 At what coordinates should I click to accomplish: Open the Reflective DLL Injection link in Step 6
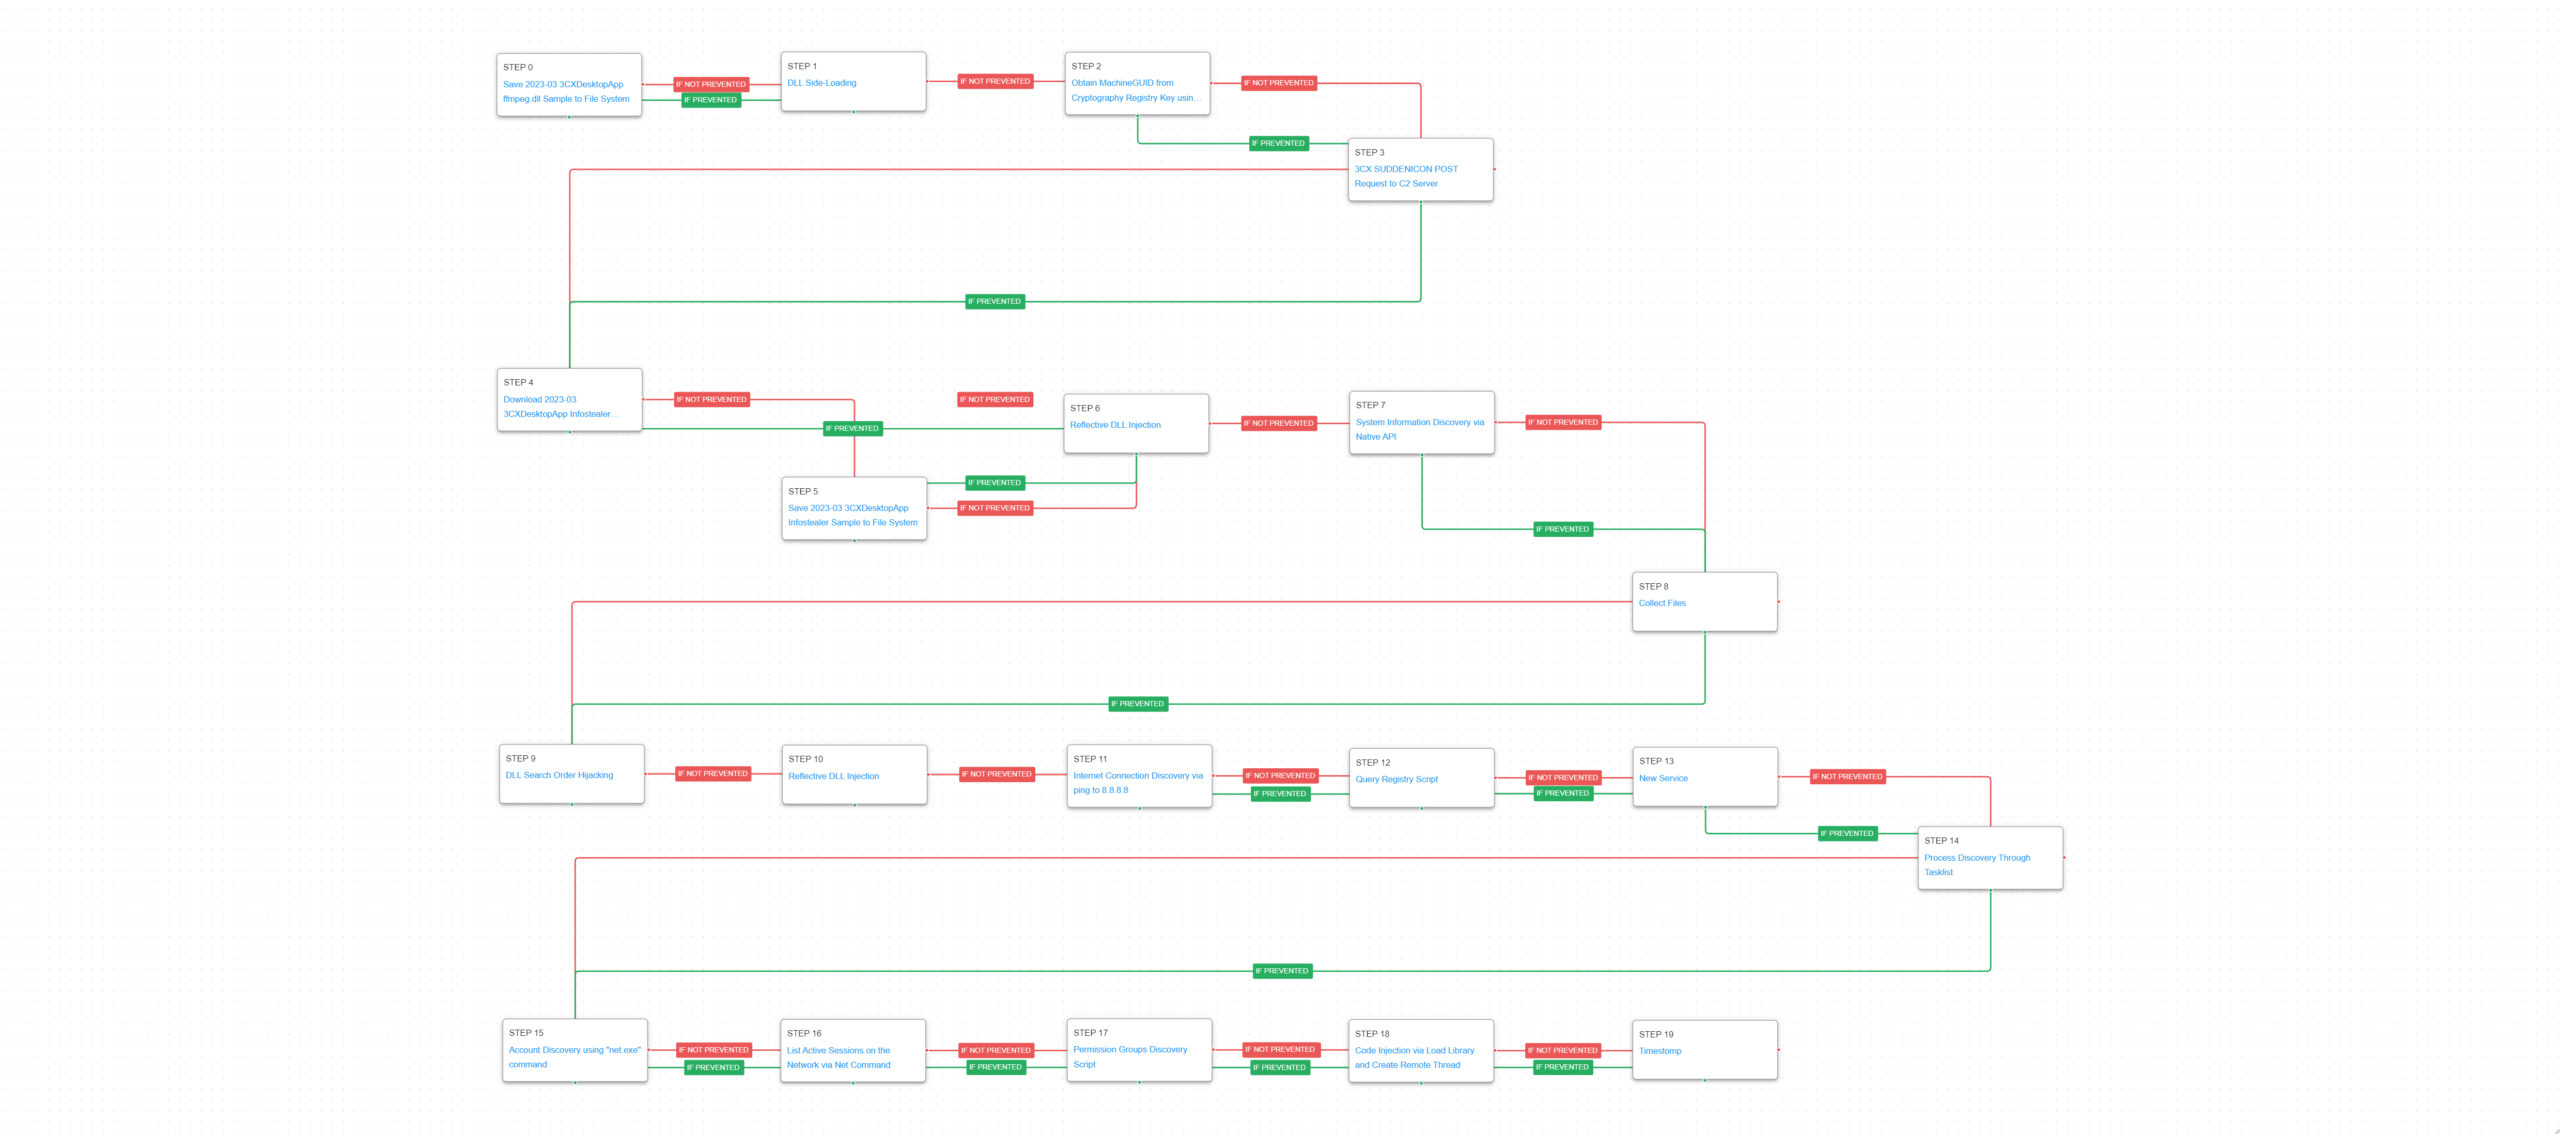(1115, 425)
